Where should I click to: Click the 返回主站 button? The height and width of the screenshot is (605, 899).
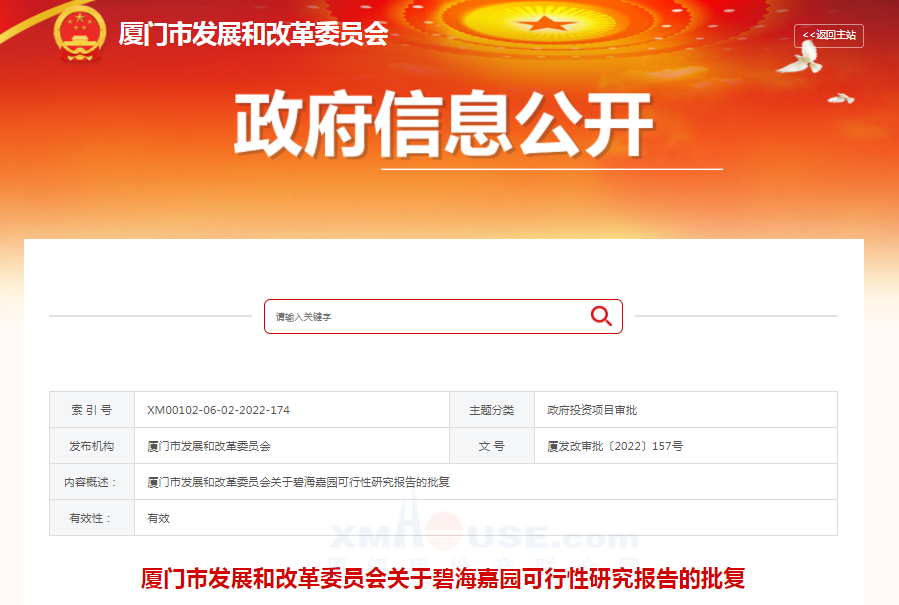pyautogui.click(x=828, y=36)
